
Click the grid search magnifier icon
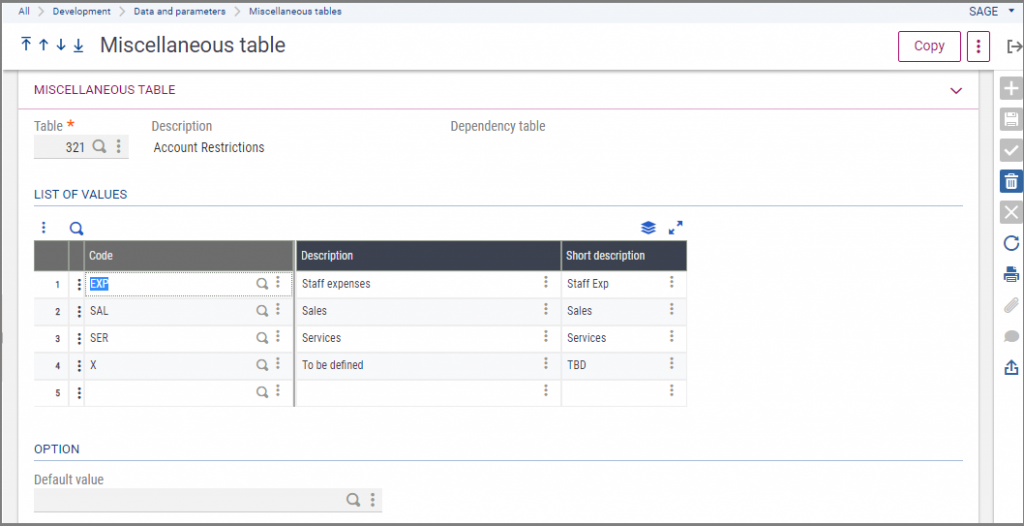pyautogui.click(x=76, y=228)
